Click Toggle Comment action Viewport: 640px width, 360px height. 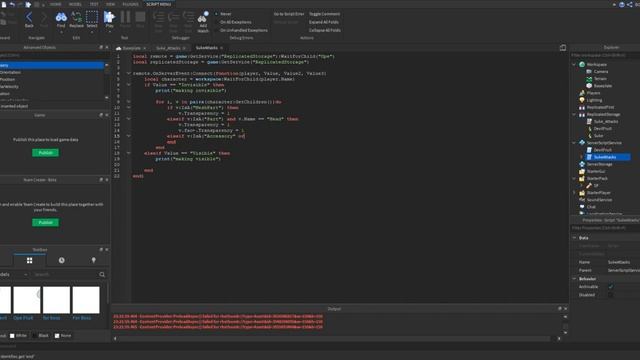324,14
